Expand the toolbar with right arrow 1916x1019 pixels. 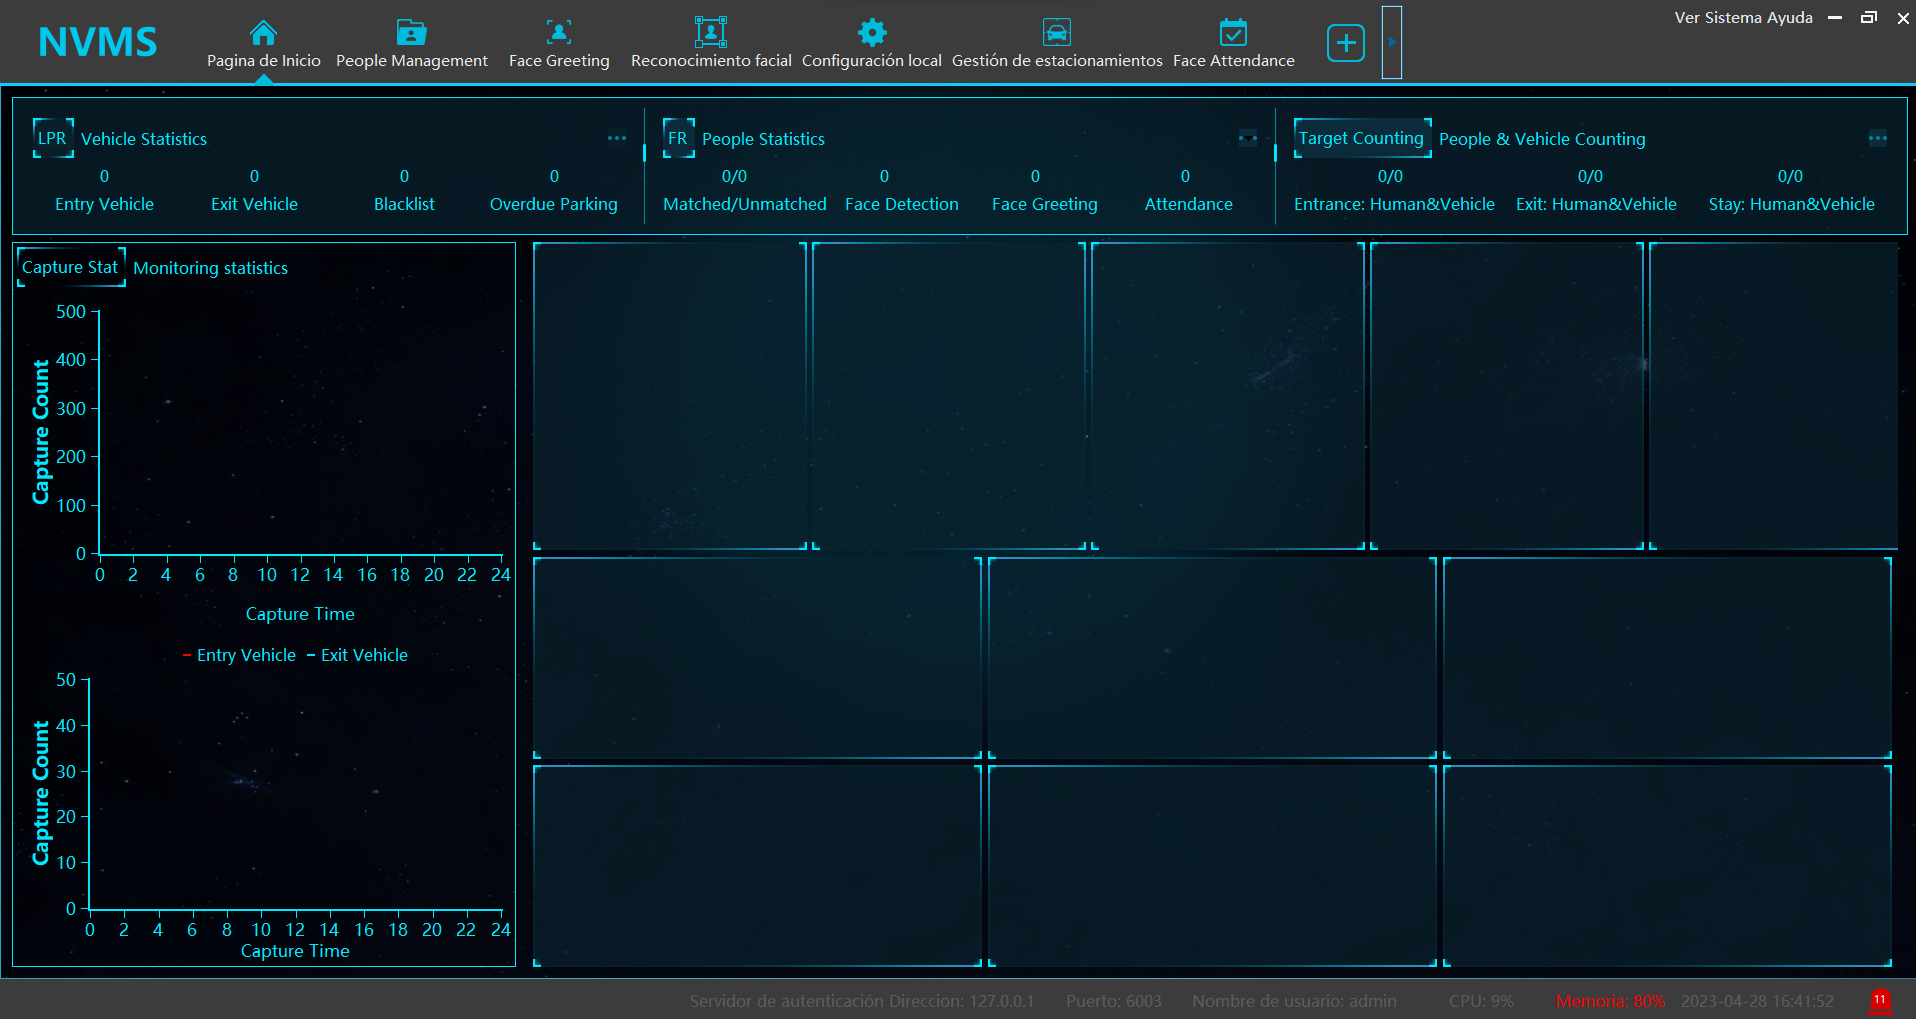pyautogui.click(x=1391, y=43)
